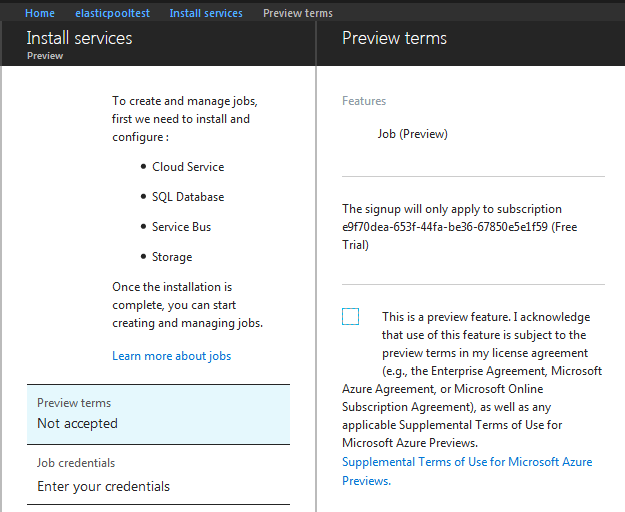The width and height of the screenshot is (625, 512).
Task: Click the Preview subtitle under Install services
Action: tap(45, 57)
